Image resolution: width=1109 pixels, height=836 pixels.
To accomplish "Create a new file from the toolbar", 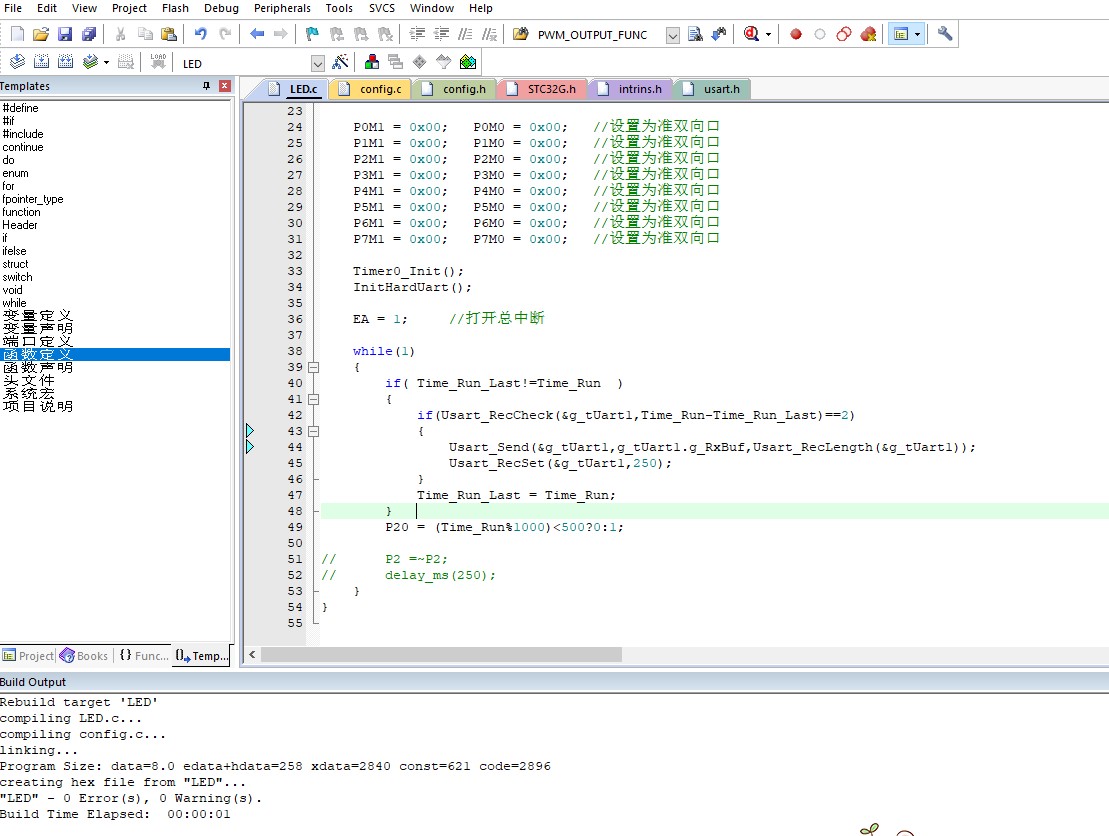I will (x=17, y=34).
